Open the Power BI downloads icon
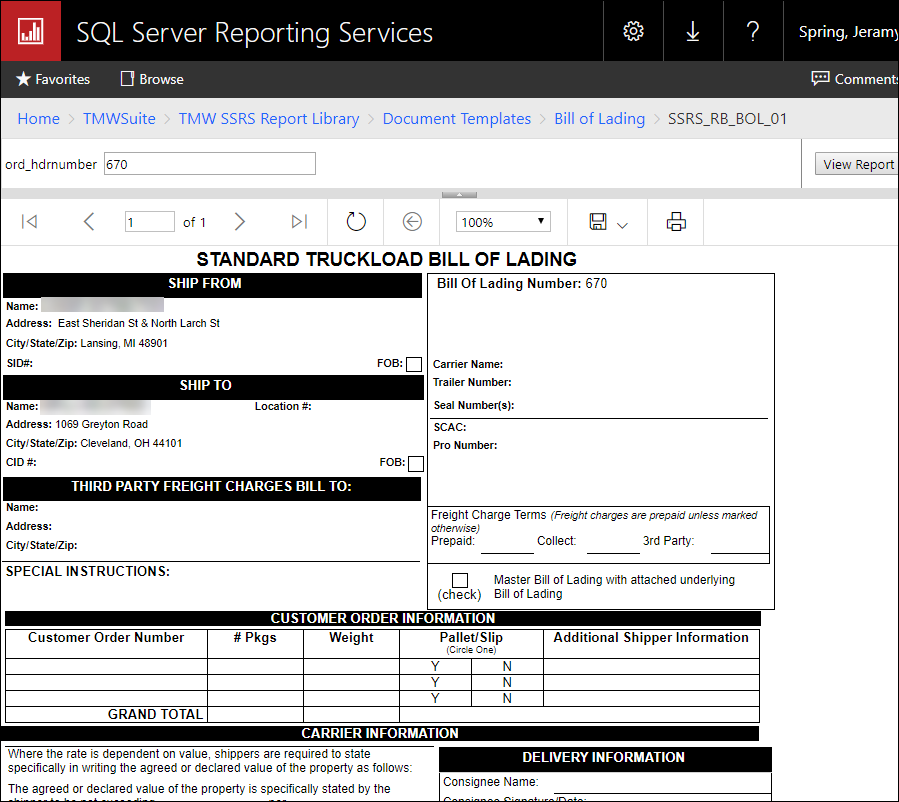 [x=692, y=30]
